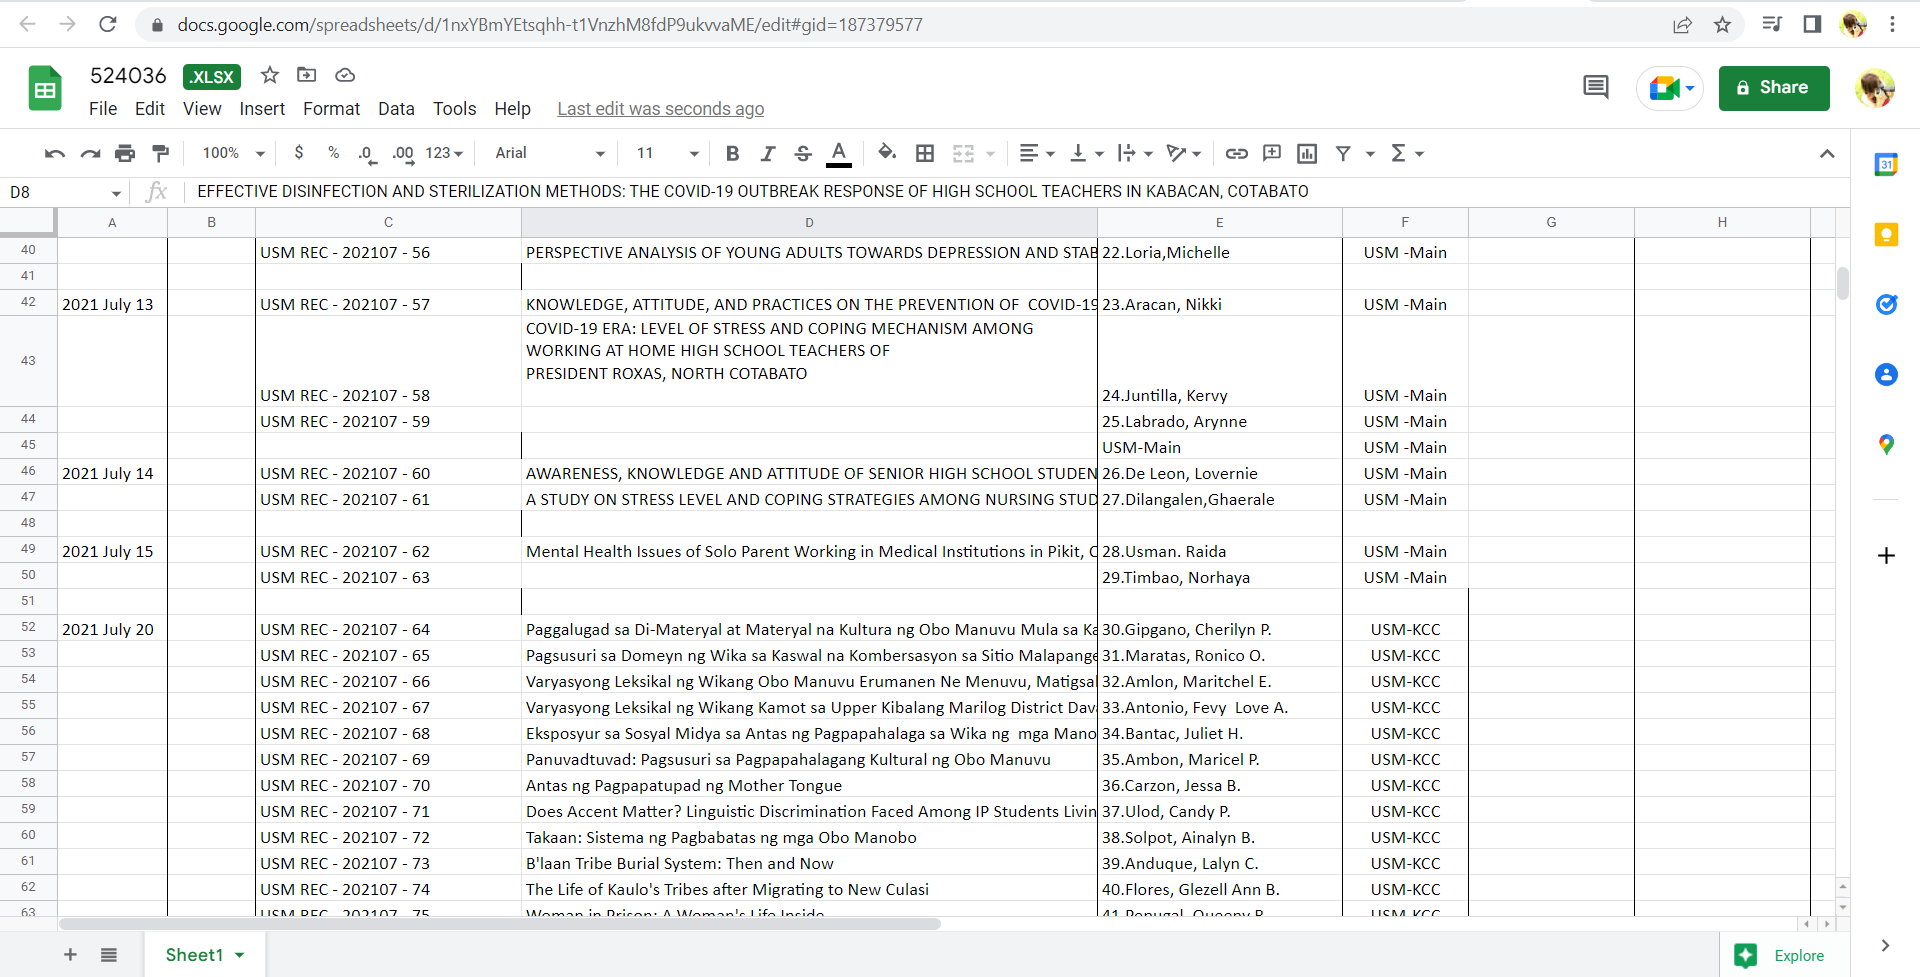The height and width of the screenshot is (977, 1920).
Task: Click get add-ons plus icon
Action: click(1886, 556)
